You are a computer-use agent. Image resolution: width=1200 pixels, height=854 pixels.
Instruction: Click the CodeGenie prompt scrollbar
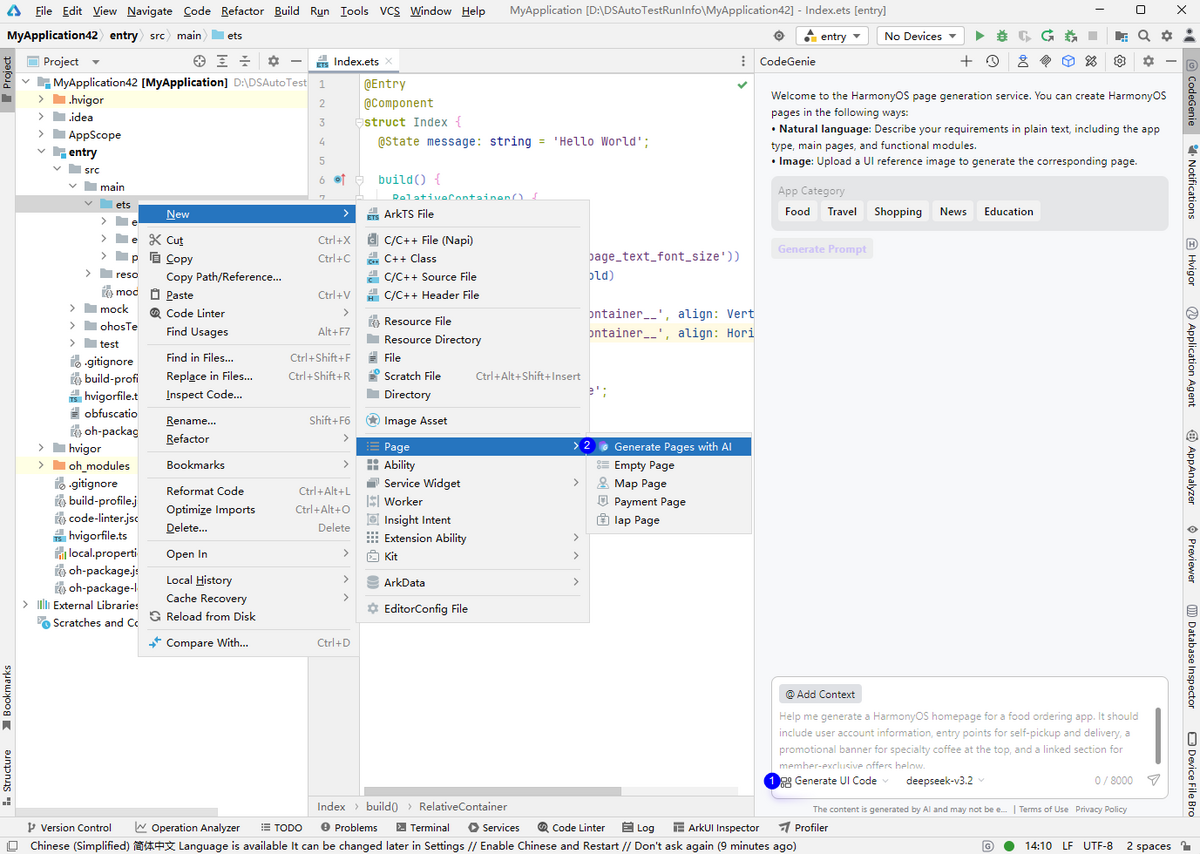pyautogui.click(x=1159, y=733)
